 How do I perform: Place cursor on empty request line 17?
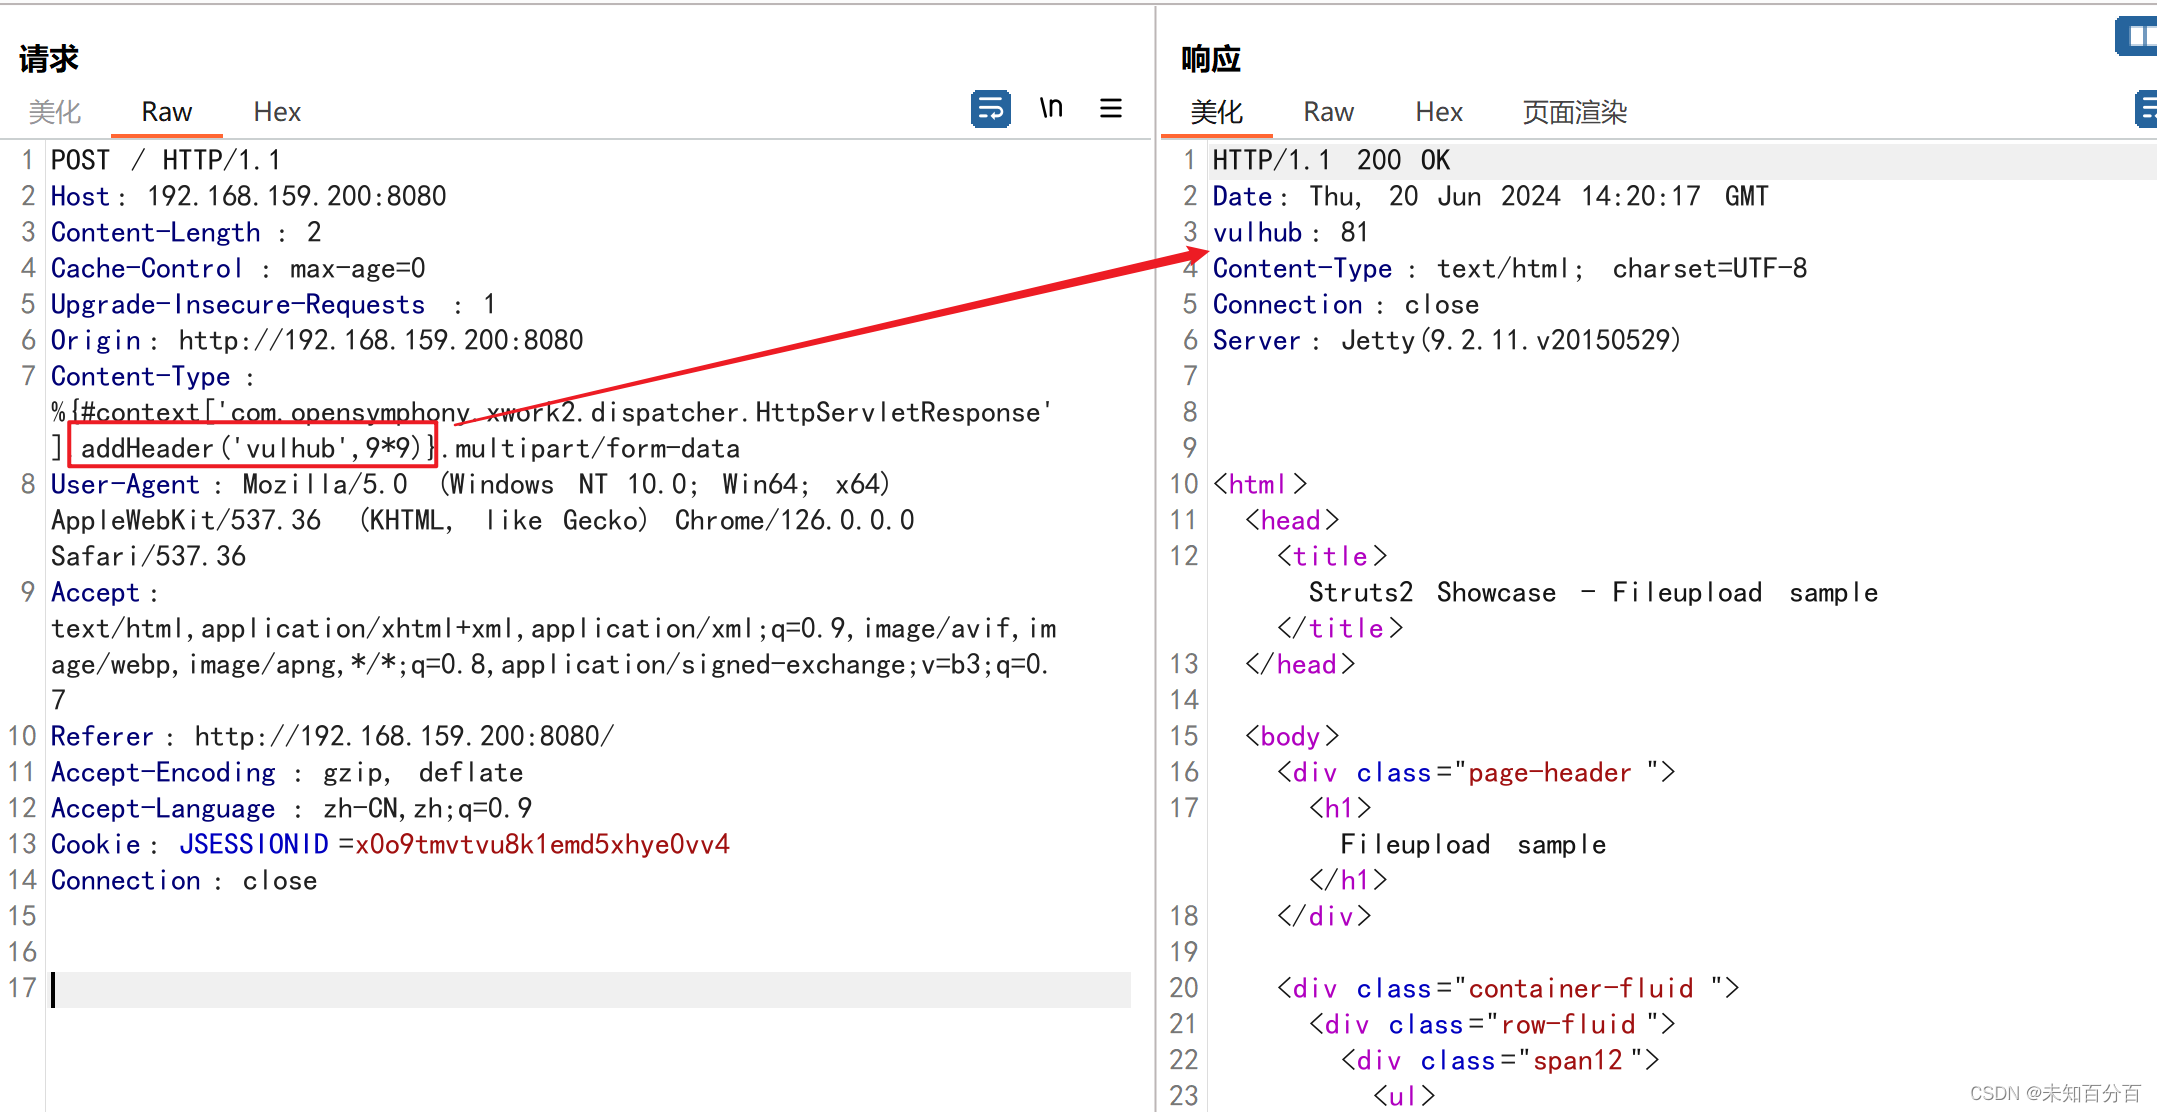click(590, 989)
